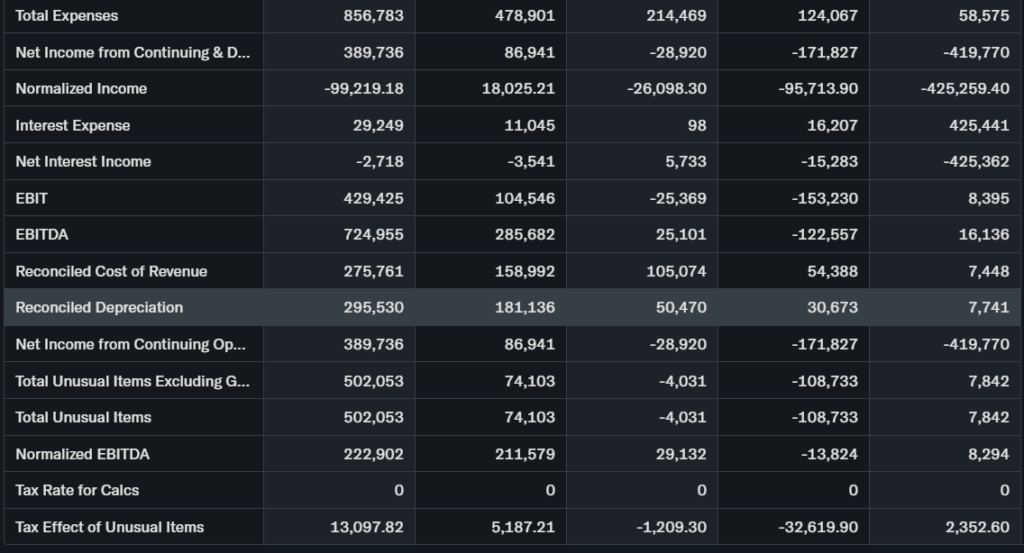This screenshot has height=553, width=1024.
Task: Click the Normalized Income value 18,025.21
Action: pos(518,89)
